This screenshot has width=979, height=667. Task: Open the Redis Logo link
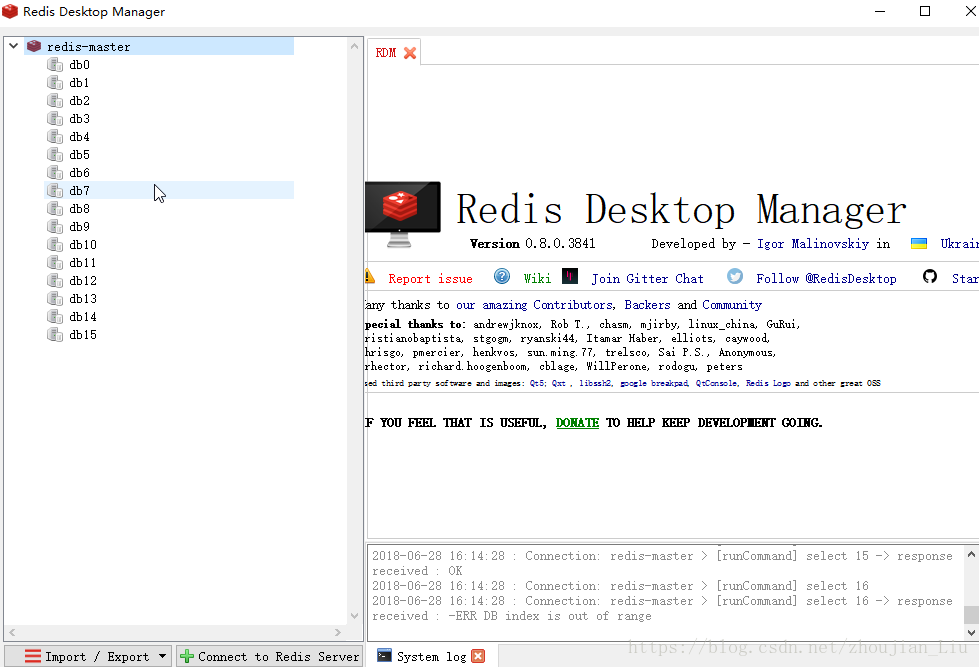(x=768, y=383)
